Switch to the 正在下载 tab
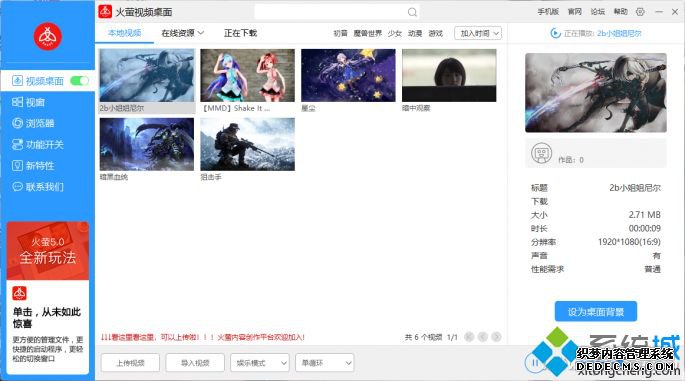The height and width of the screenshot is (381, 685). point(240,33)
